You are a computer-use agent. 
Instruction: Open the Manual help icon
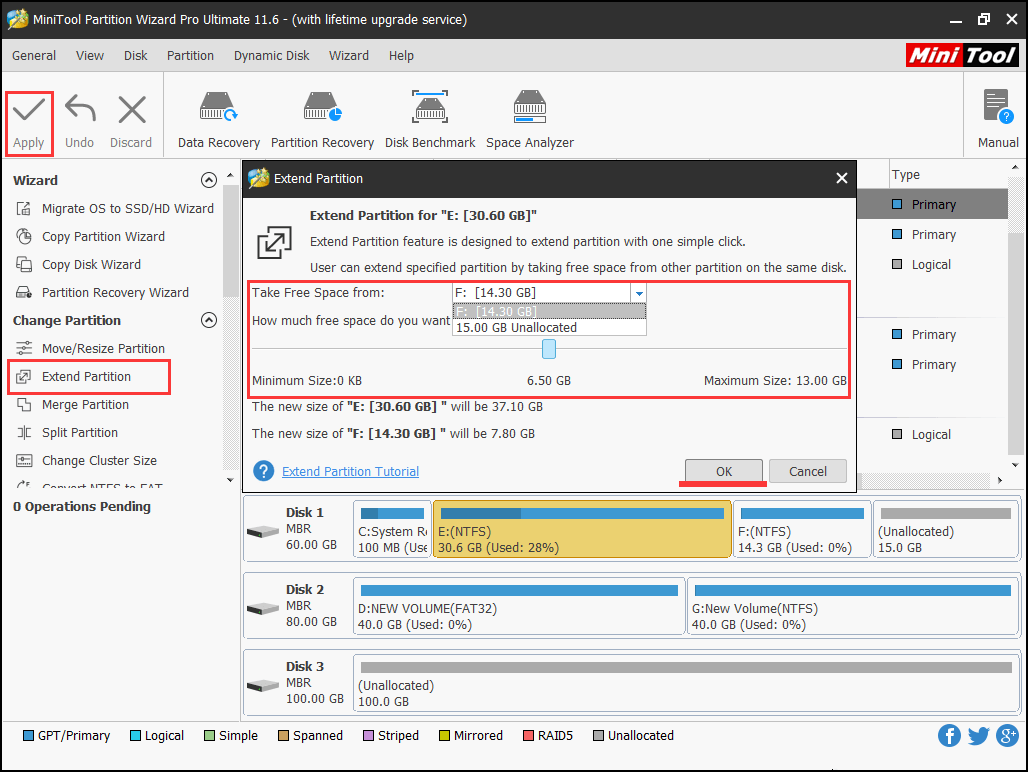[x=998, y=107]
